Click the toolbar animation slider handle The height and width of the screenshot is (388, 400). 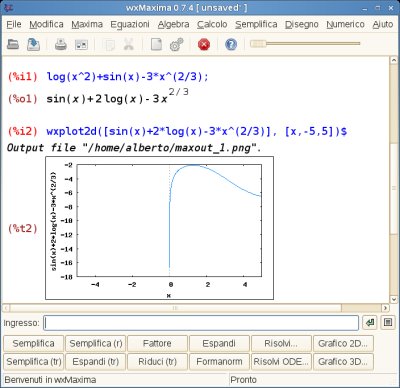coord(258,44)
